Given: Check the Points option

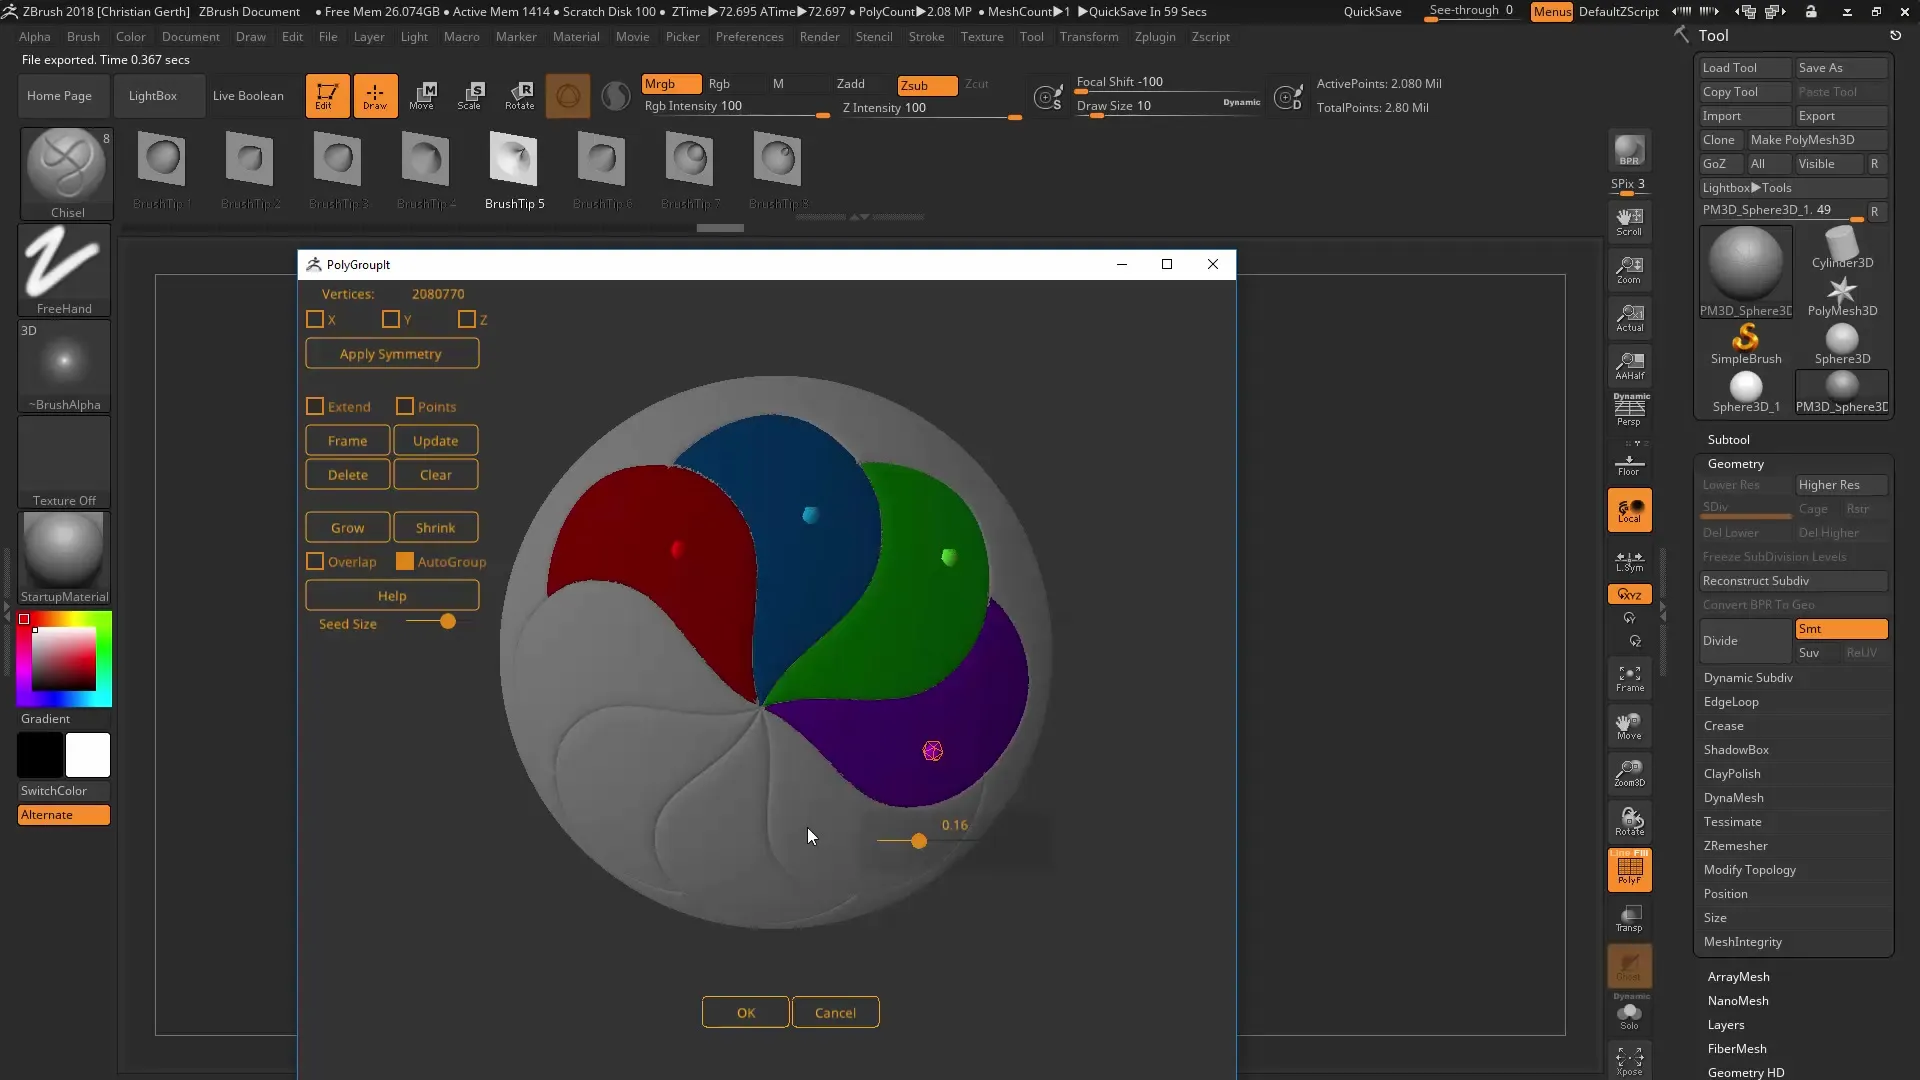Looking at the screenshot, I should click(x=405, y=406).
